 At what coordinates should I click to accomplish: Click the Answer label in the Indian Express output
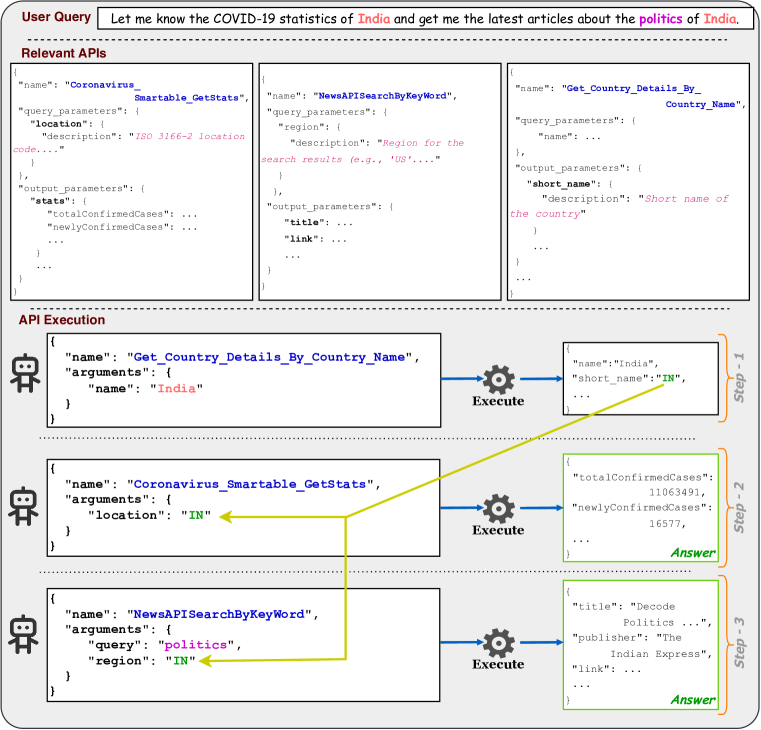(693, 699)
